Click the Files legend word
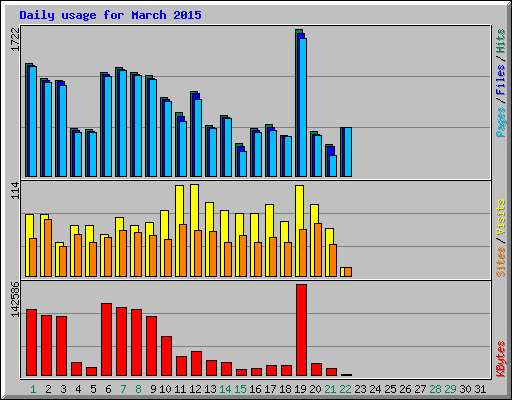This screenshot has width=512, height=400. pyautogui.click(x=500, y=79)
